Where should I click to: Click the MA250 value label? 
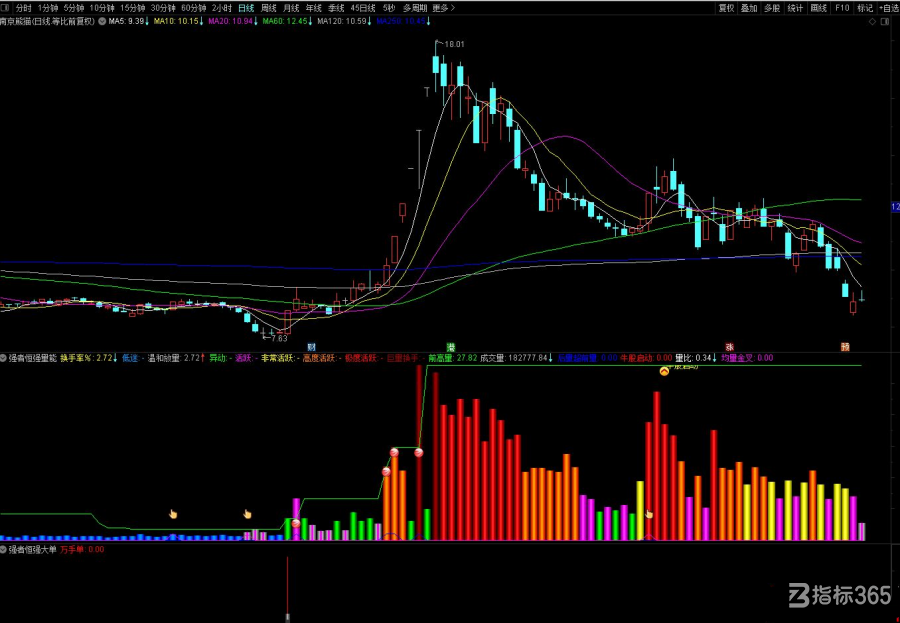(403, 21)
